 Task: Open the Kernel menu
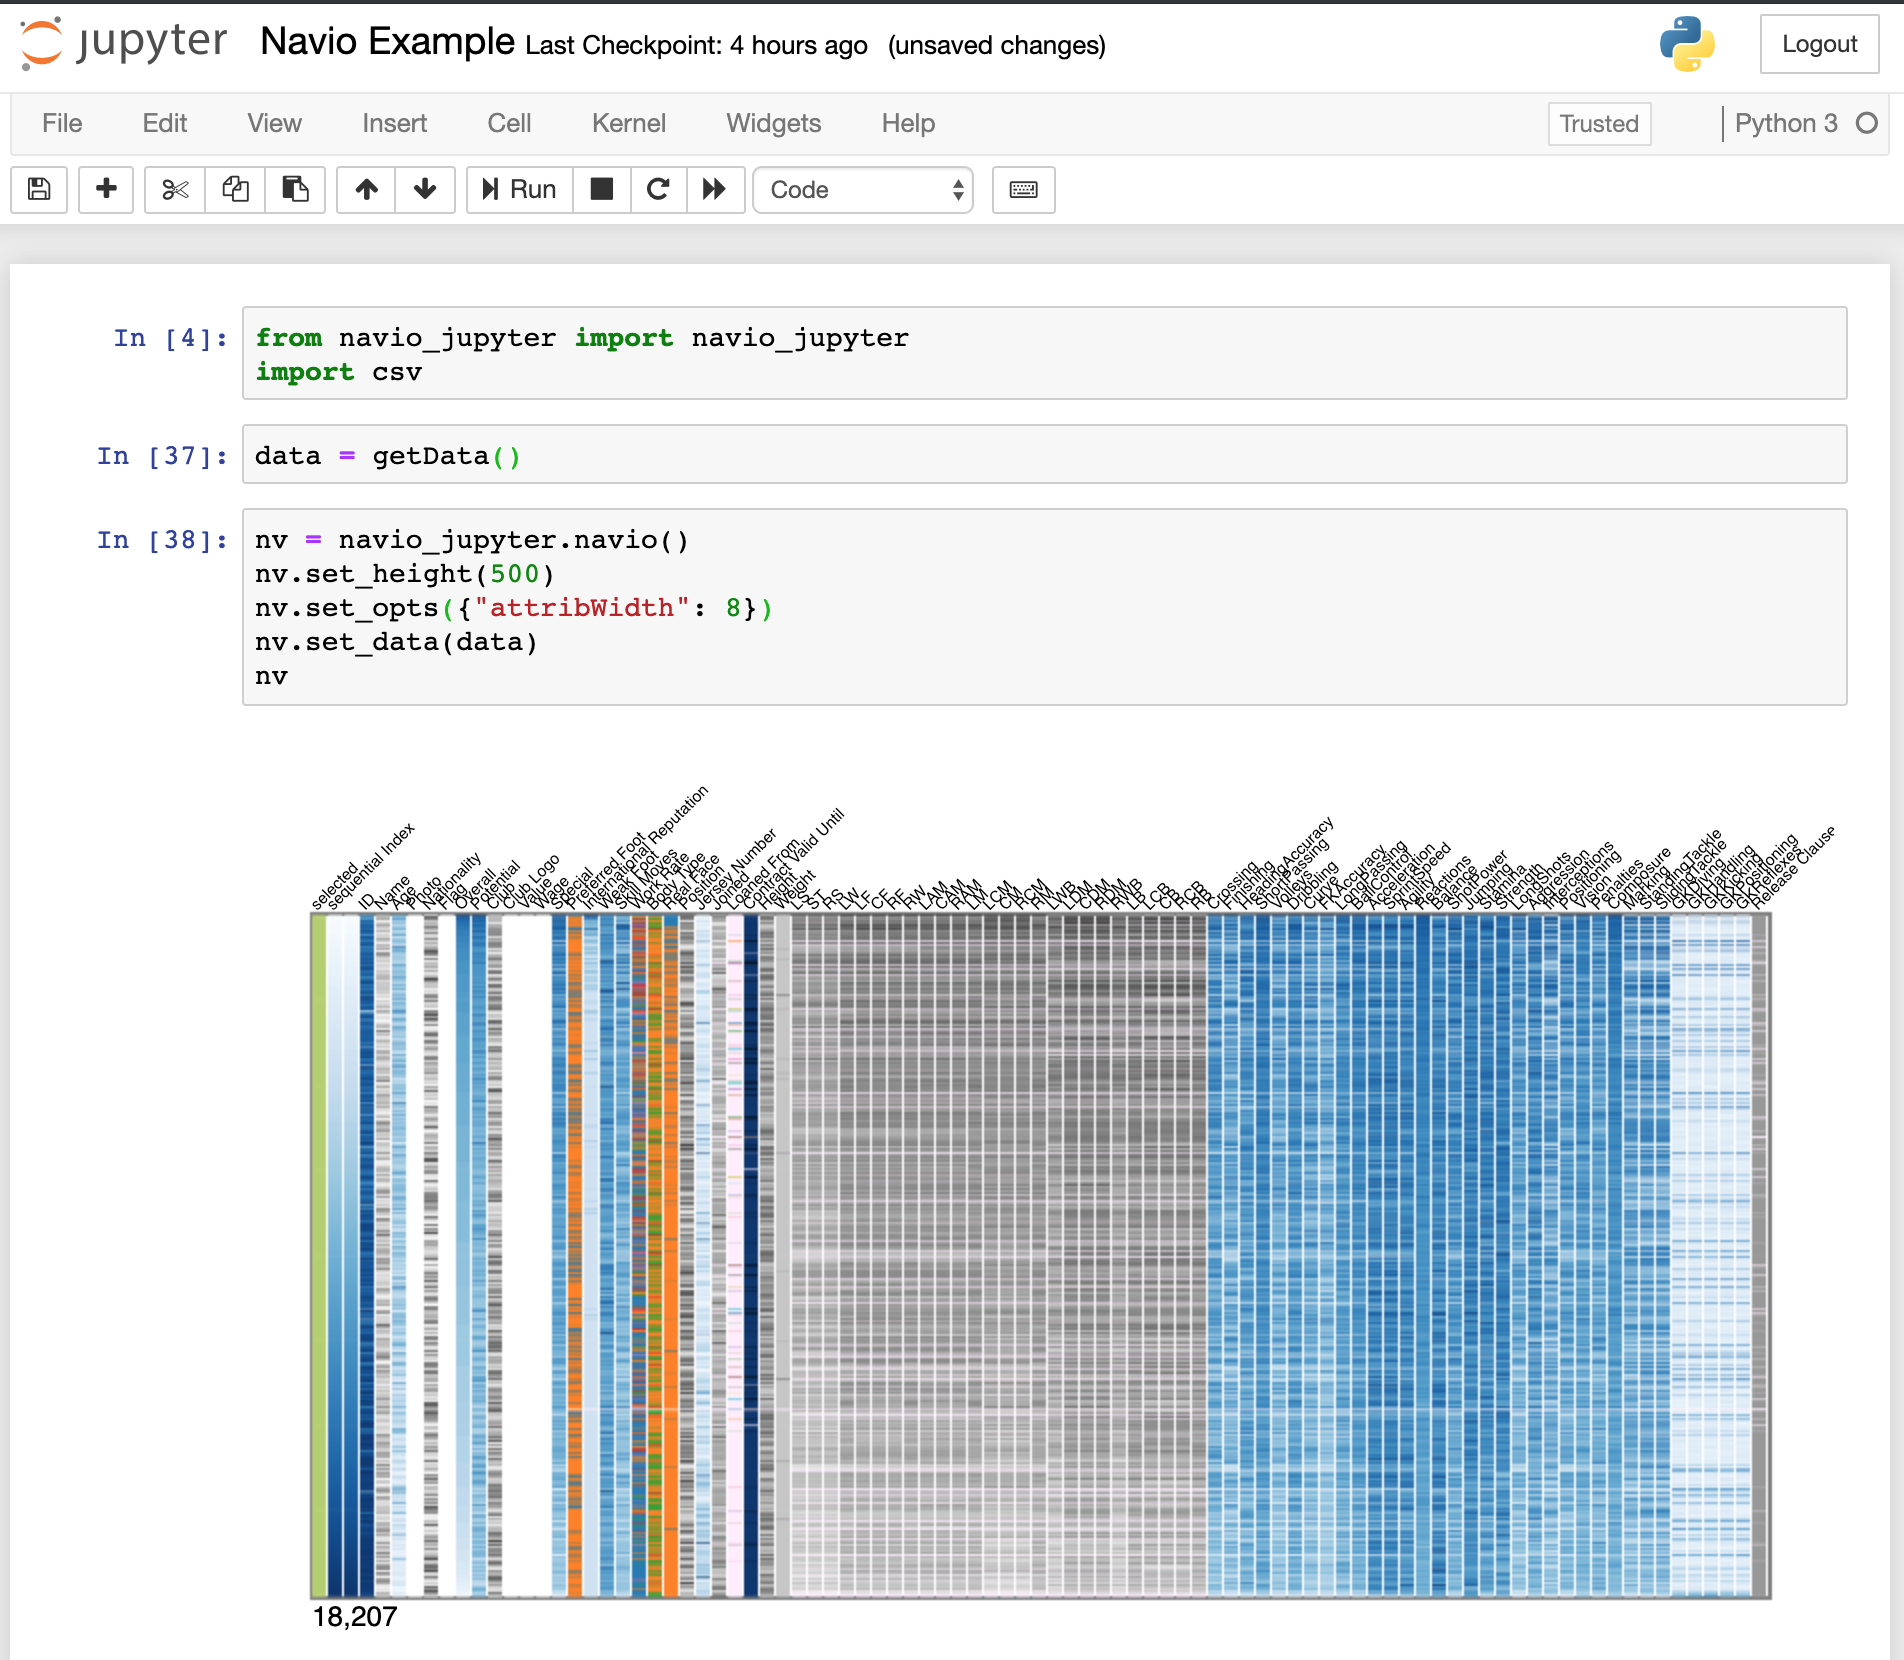(x=628, y=123)
